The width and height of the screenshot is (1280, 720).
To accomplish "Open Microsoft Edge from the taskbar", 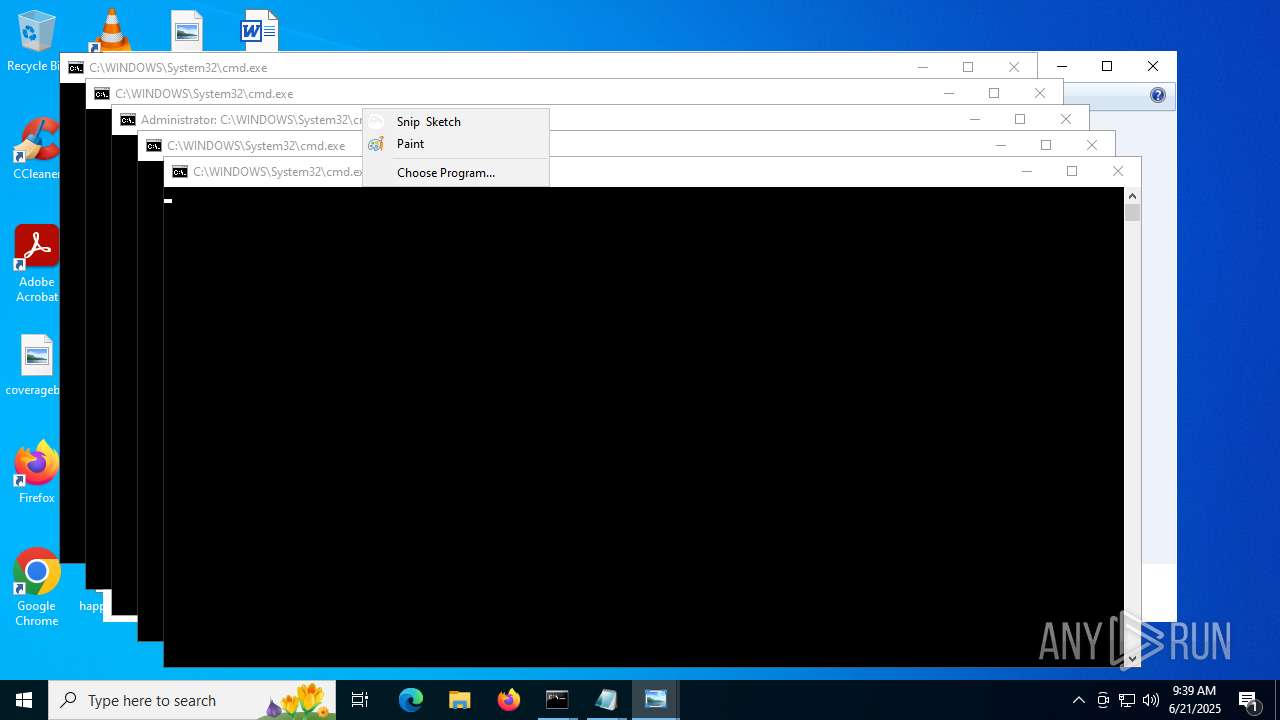I will coord(411,700).
